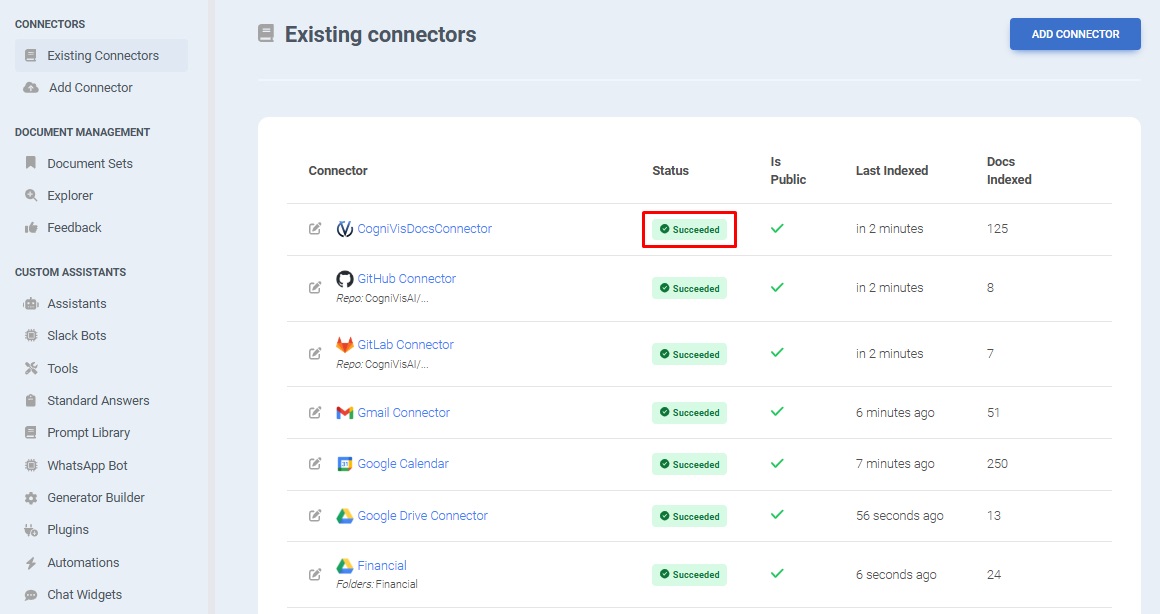Open the Google Calendar link

click(403, 464)
